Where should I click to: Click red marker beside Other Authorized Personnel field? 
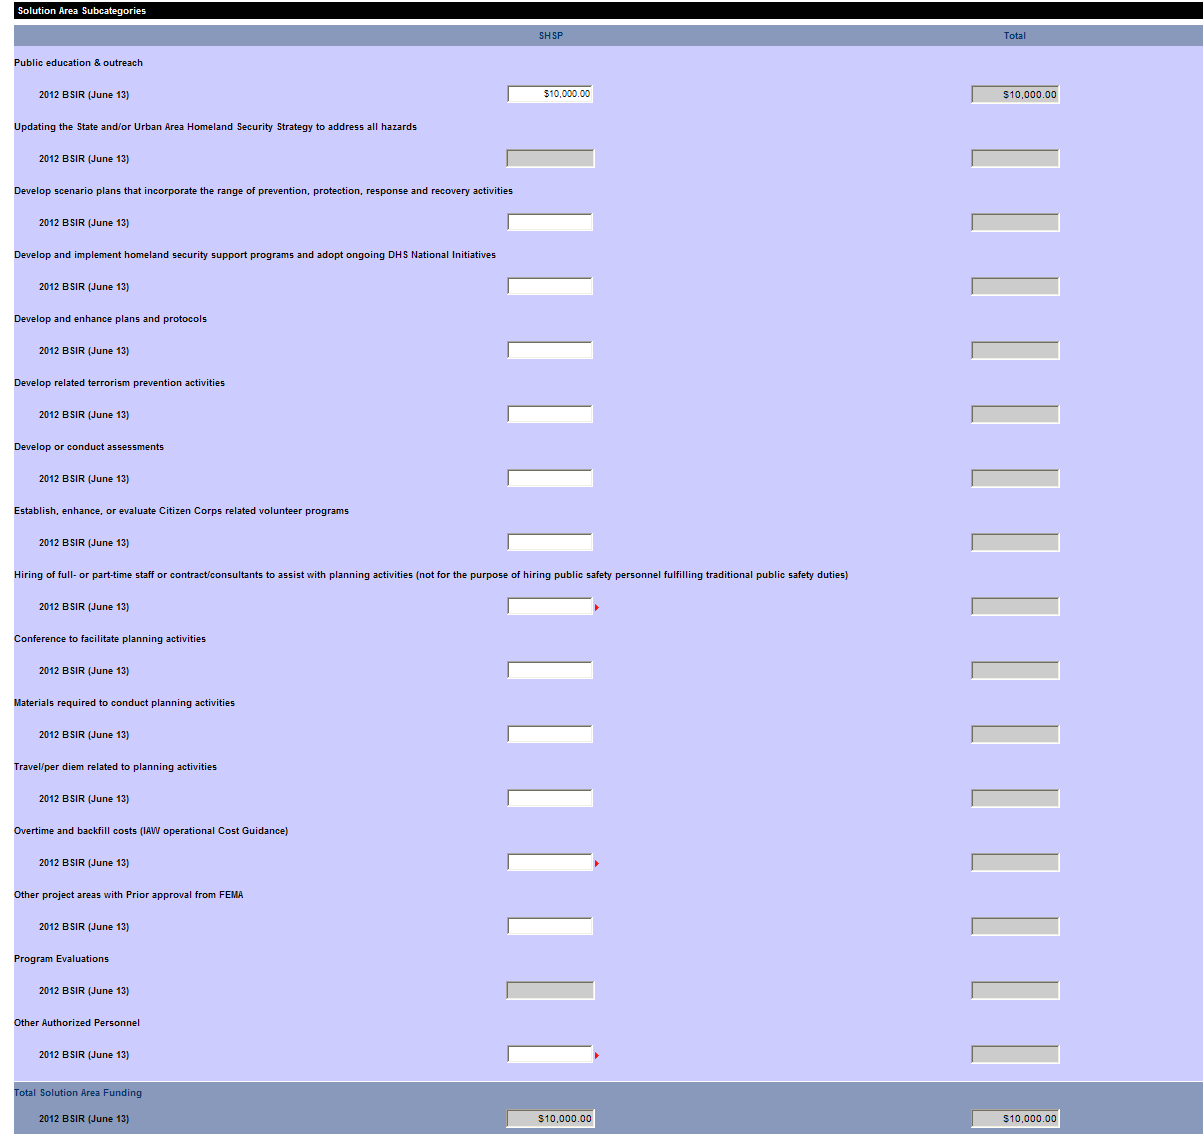tap(597, 1056)
